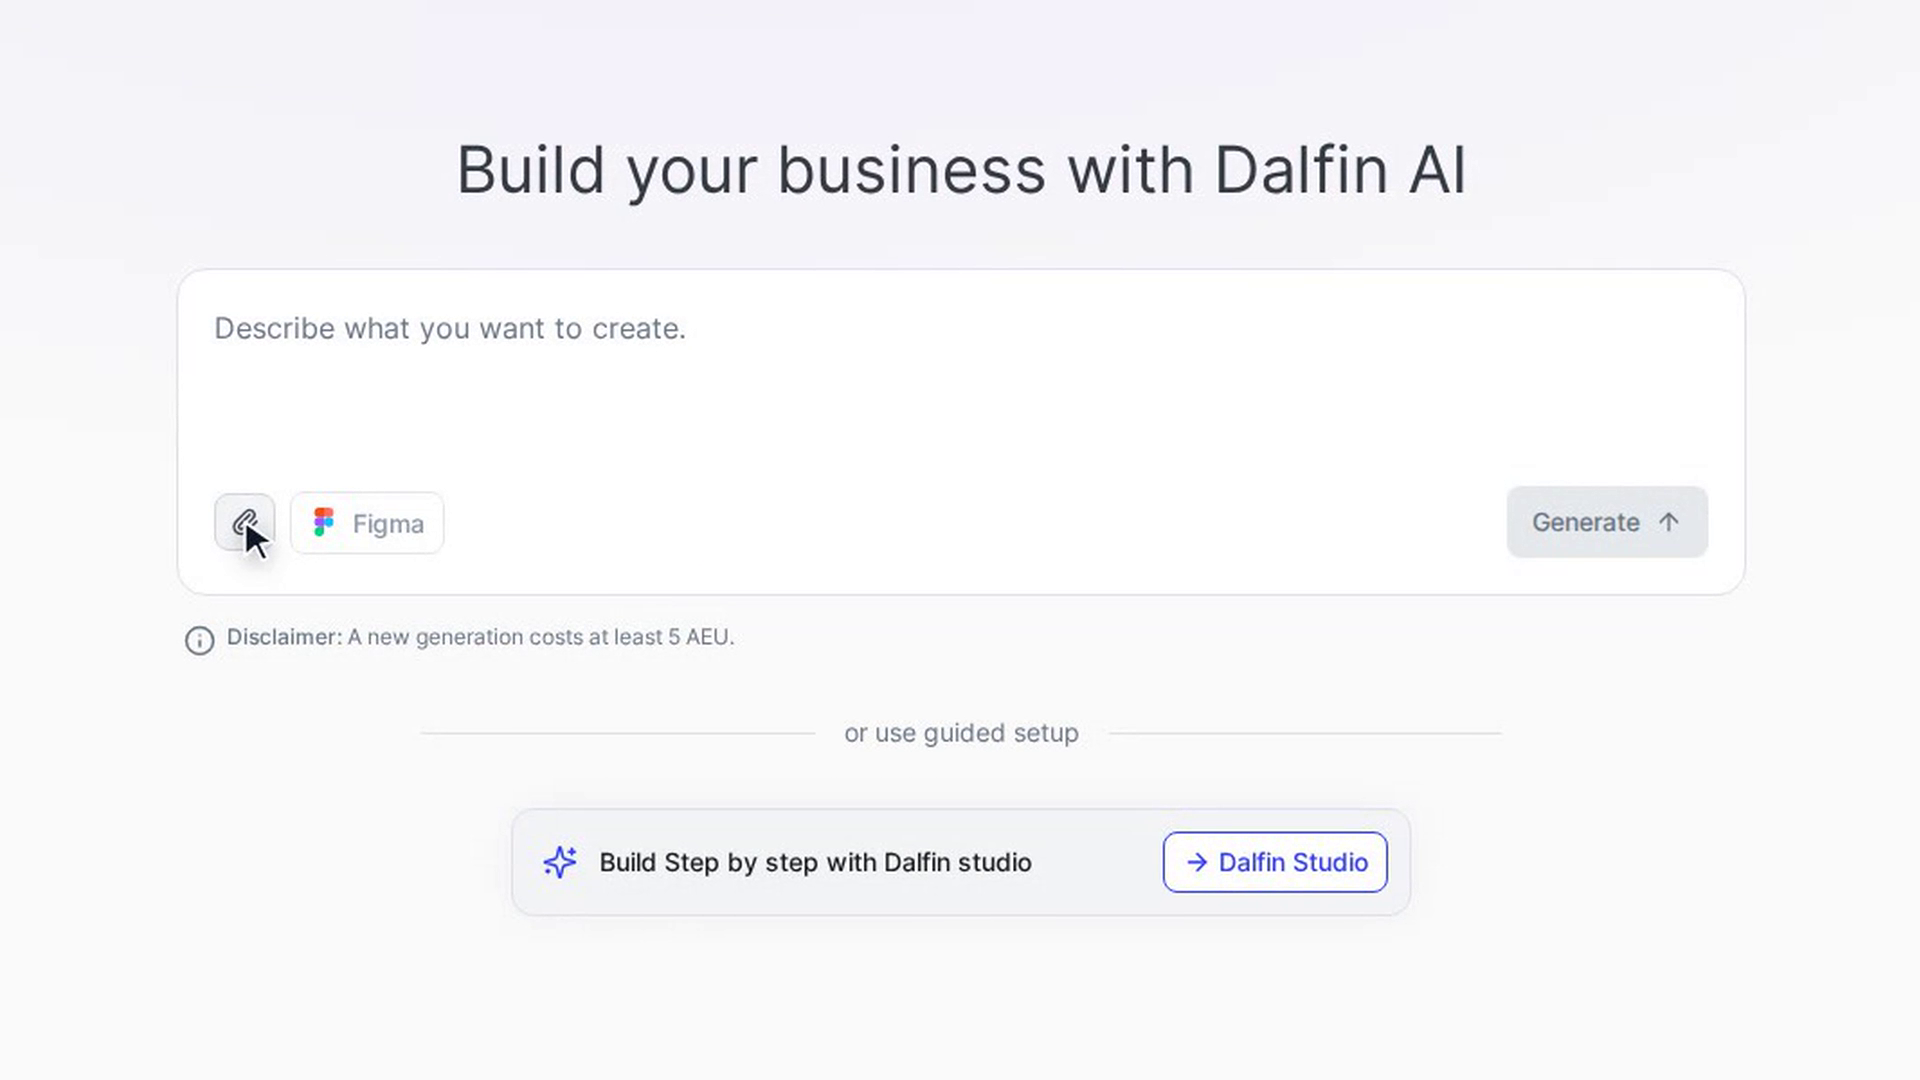Click the divider line left of 'guided setup'
Image resolution: width=1920 pixels, height=1080 pixels.
(x=618, y=733)
